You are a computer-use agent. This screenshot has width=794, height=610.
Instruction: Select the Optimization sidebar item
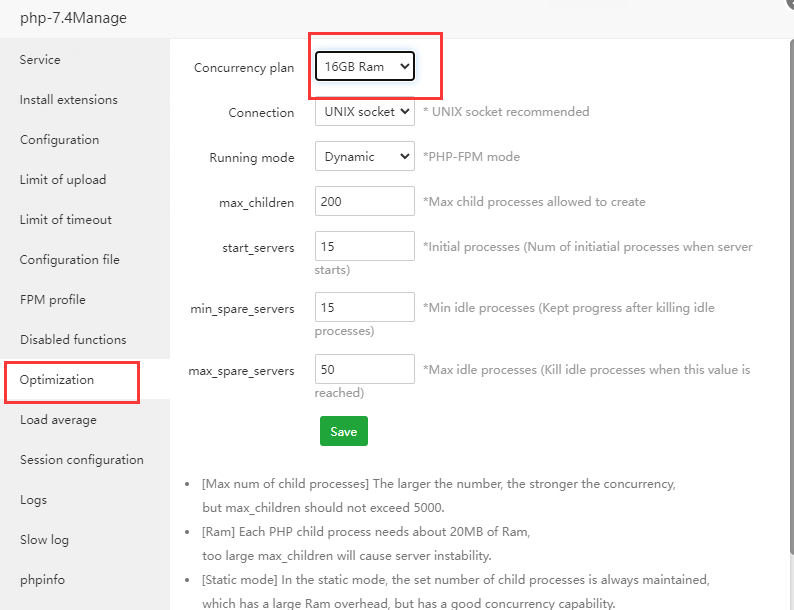57,380
